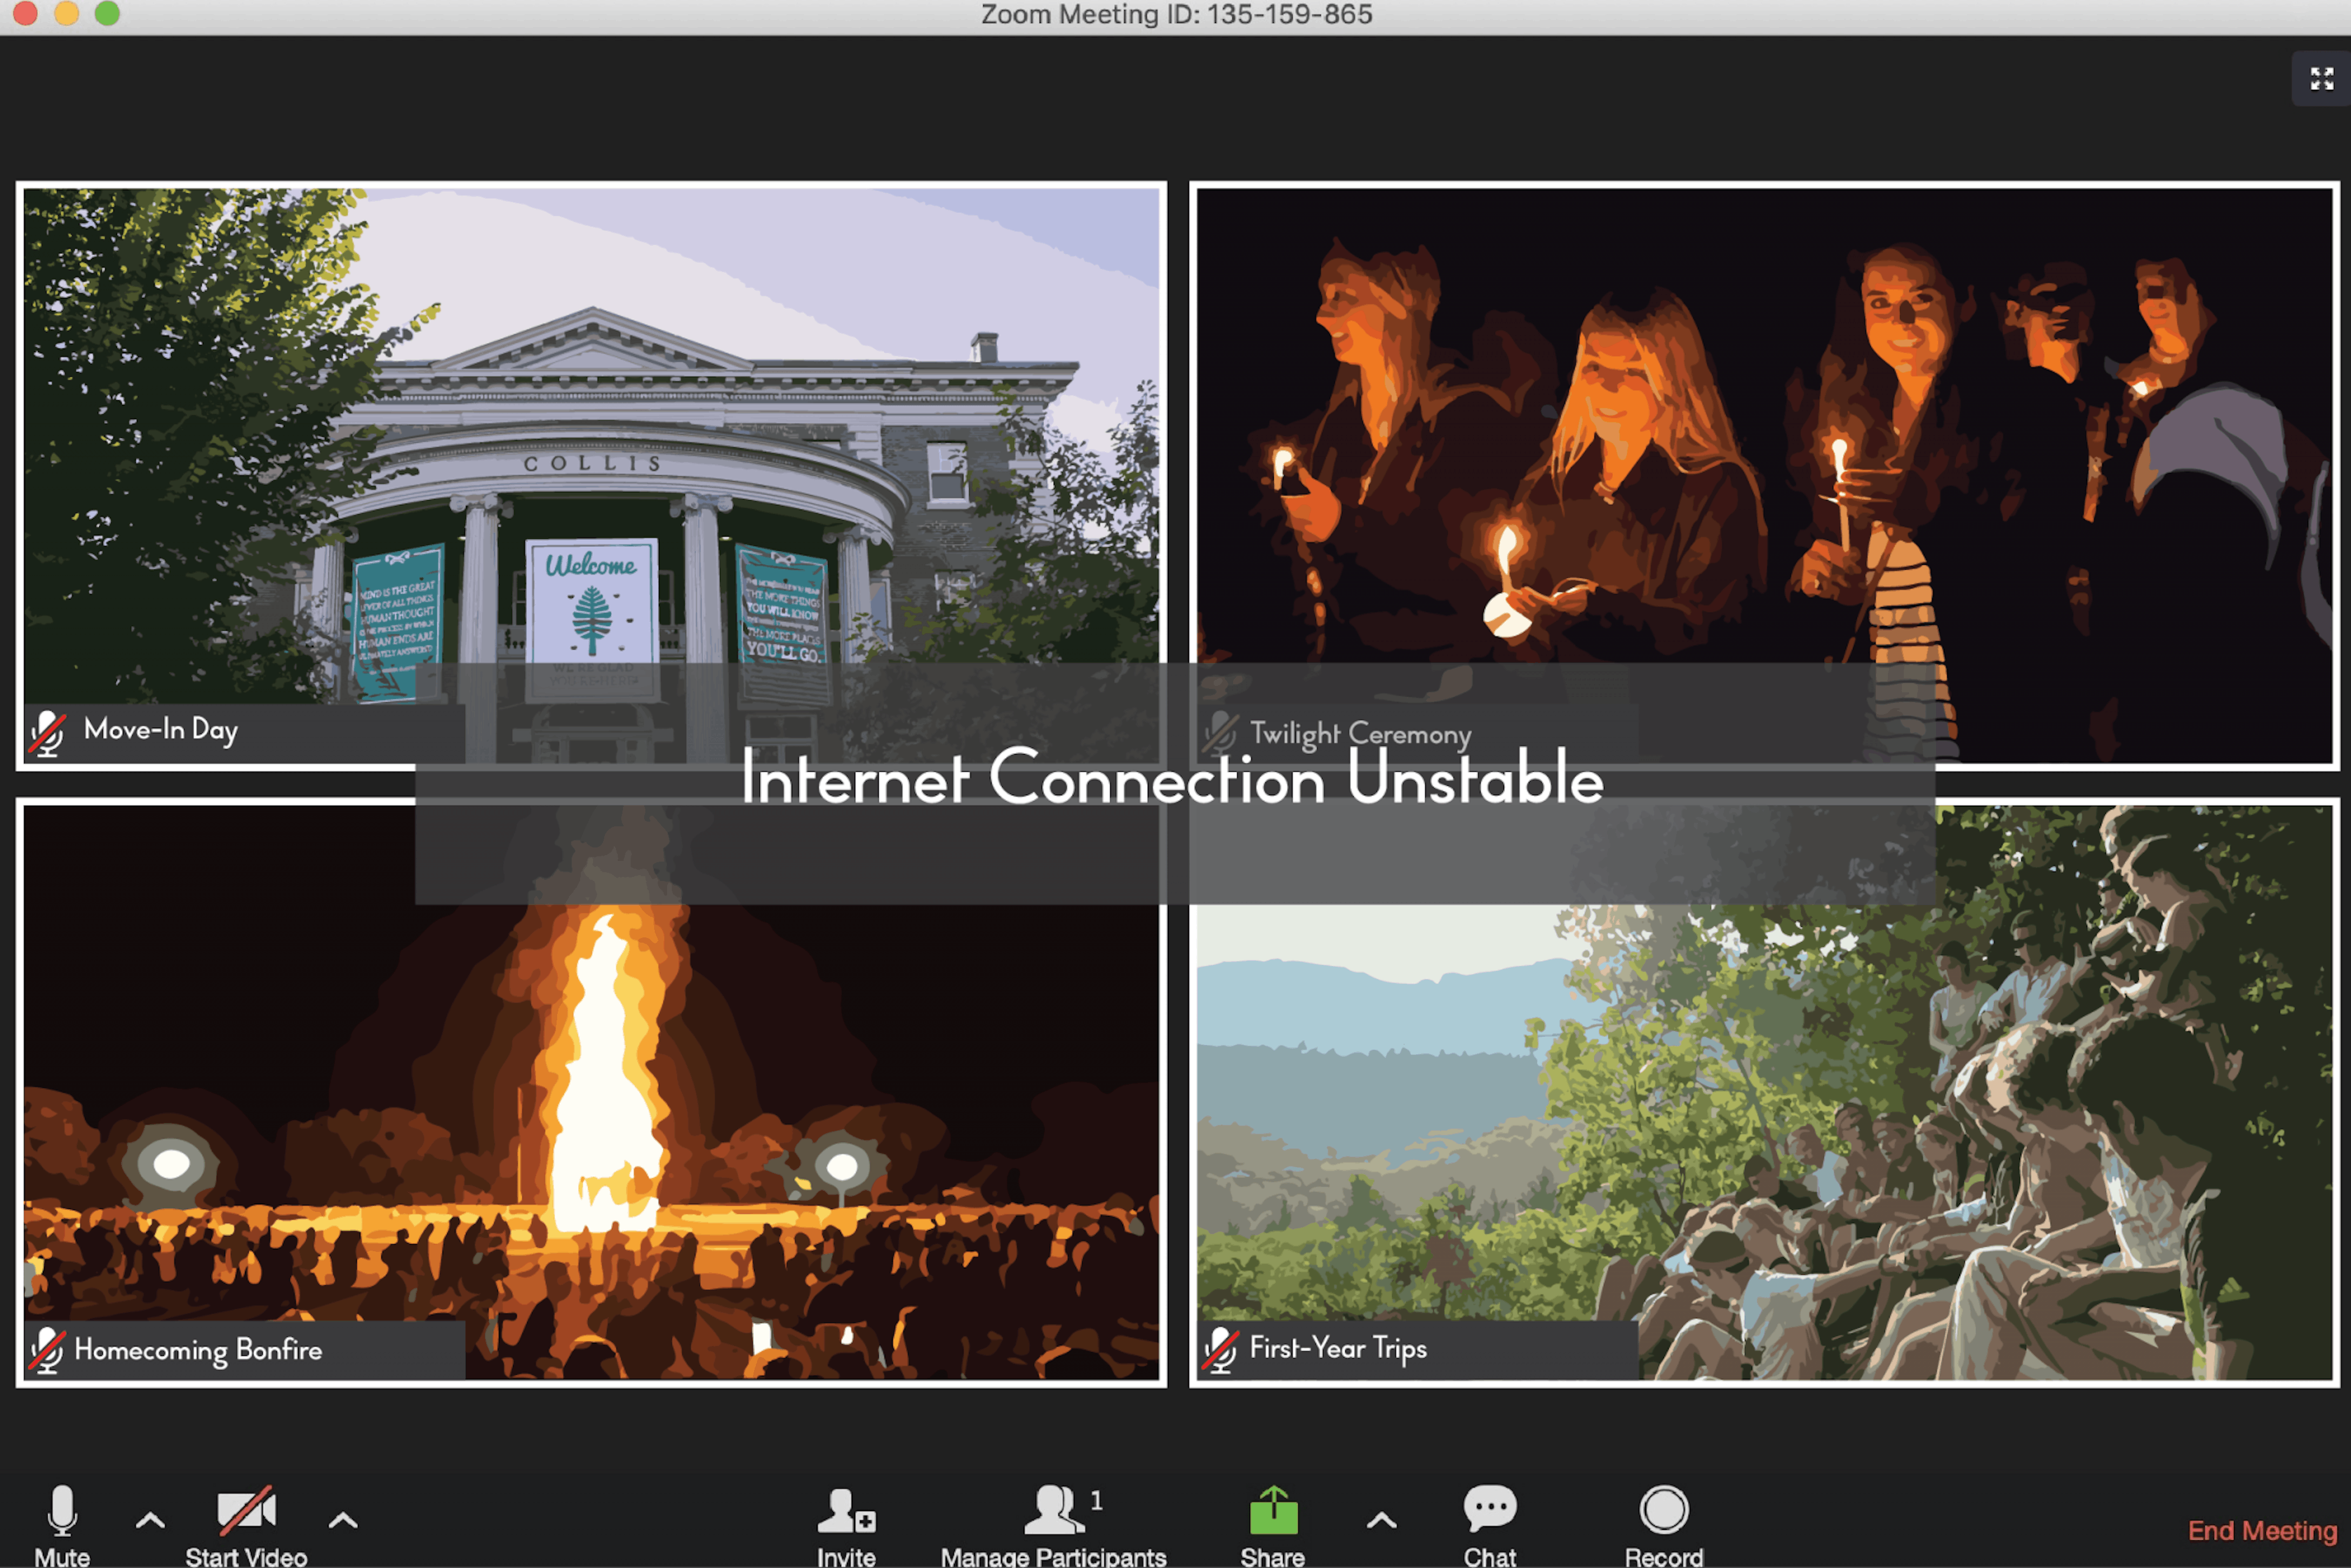
Task: Click the Zoom Meeting ID title bar
Action: 1175,15
